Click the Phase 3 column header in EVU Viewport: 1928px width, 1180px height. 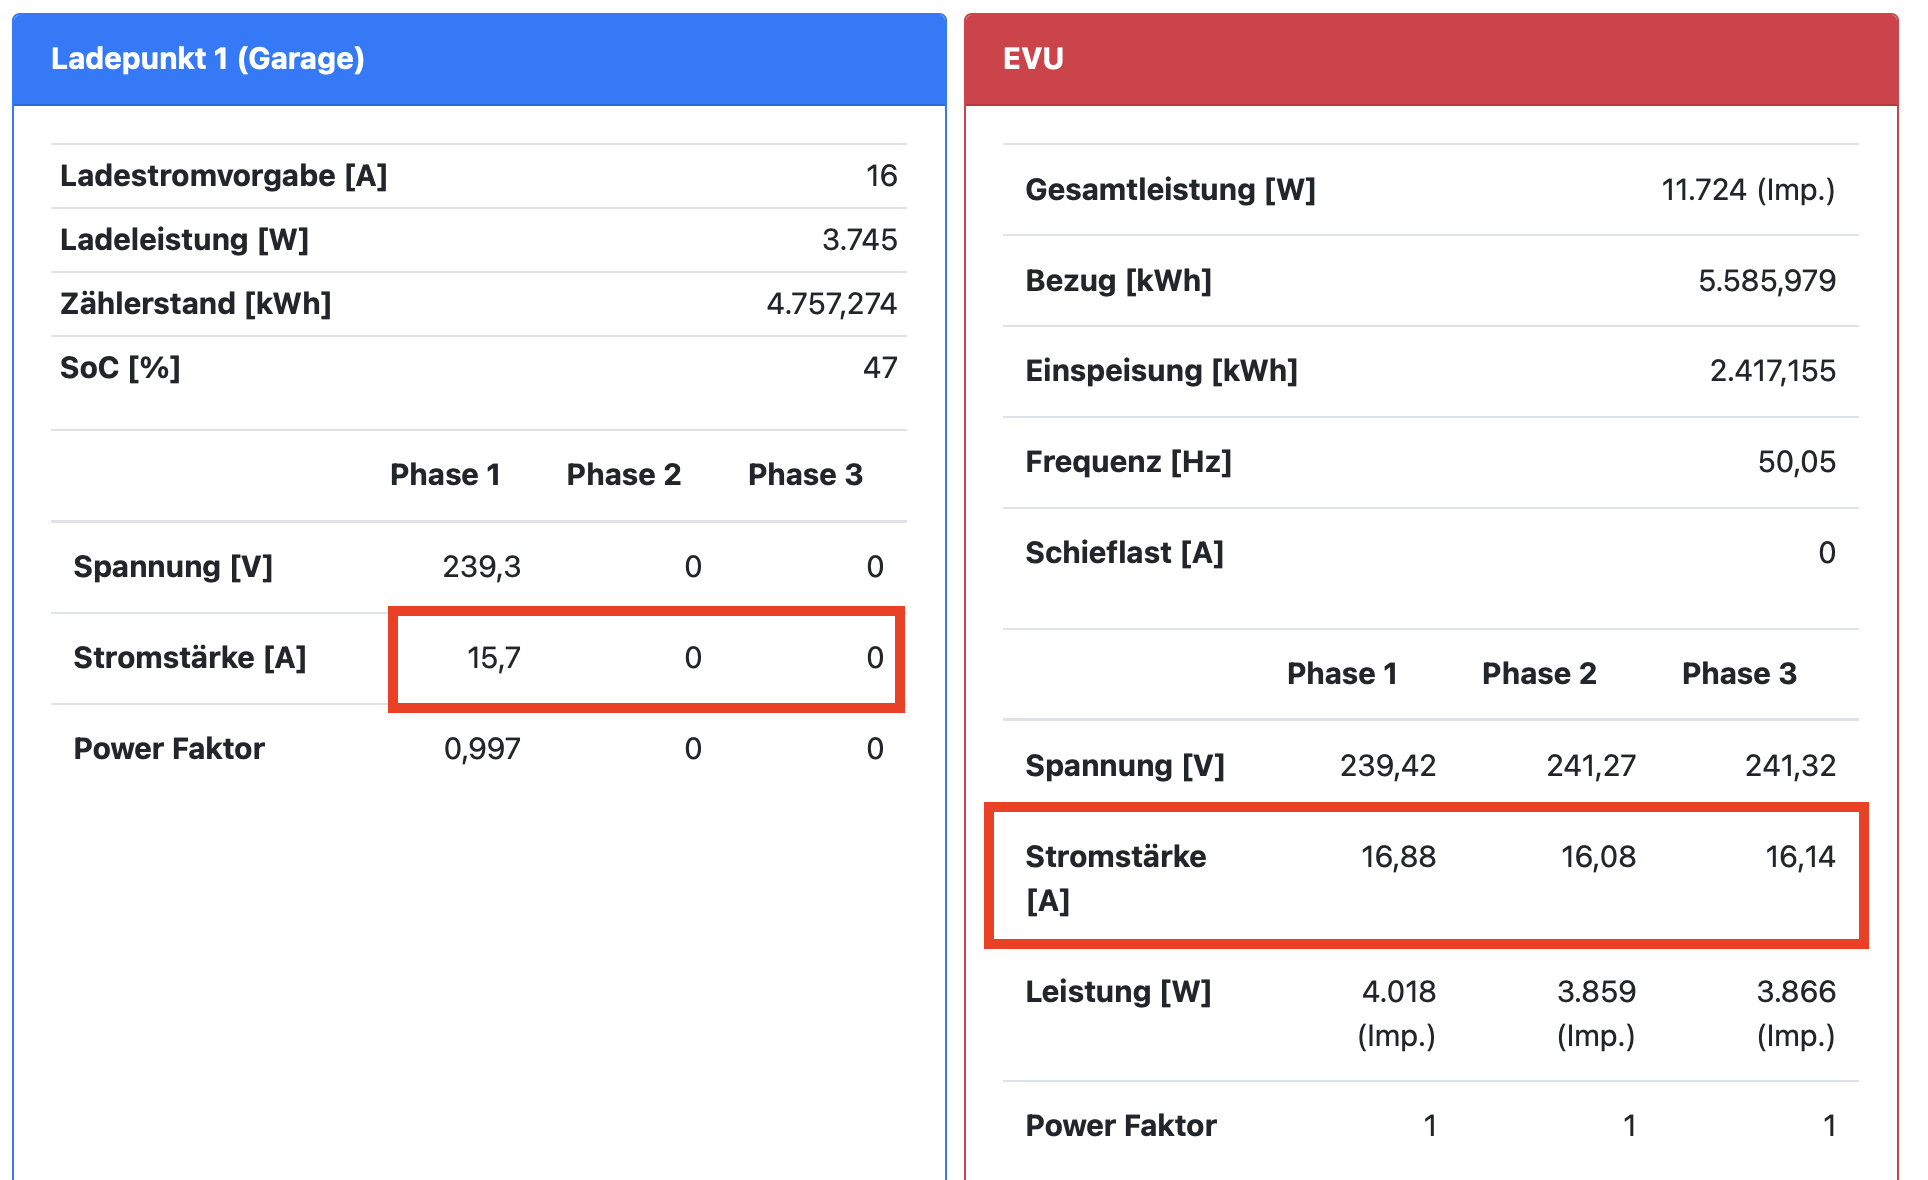(1738, 674)
